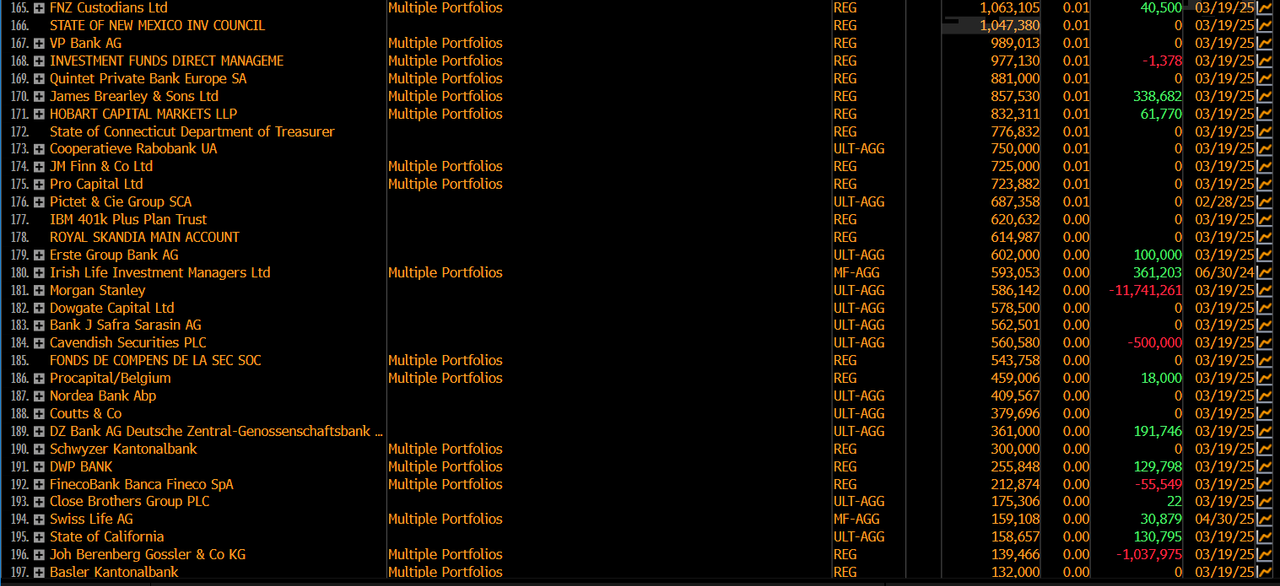Expand Cavendish Securities PLC row
1280x586 pixels.
(39, 343)
